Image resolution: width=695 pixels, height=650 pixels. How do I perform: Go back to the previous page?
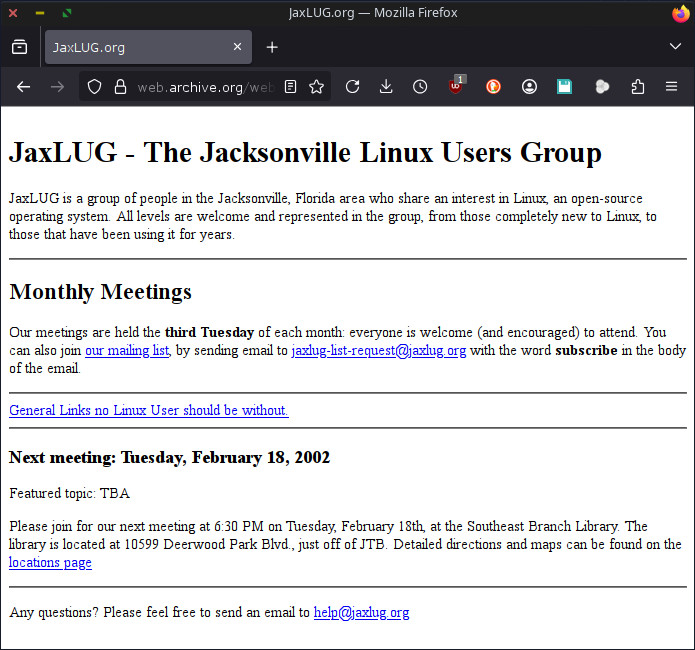click(23, 87)
